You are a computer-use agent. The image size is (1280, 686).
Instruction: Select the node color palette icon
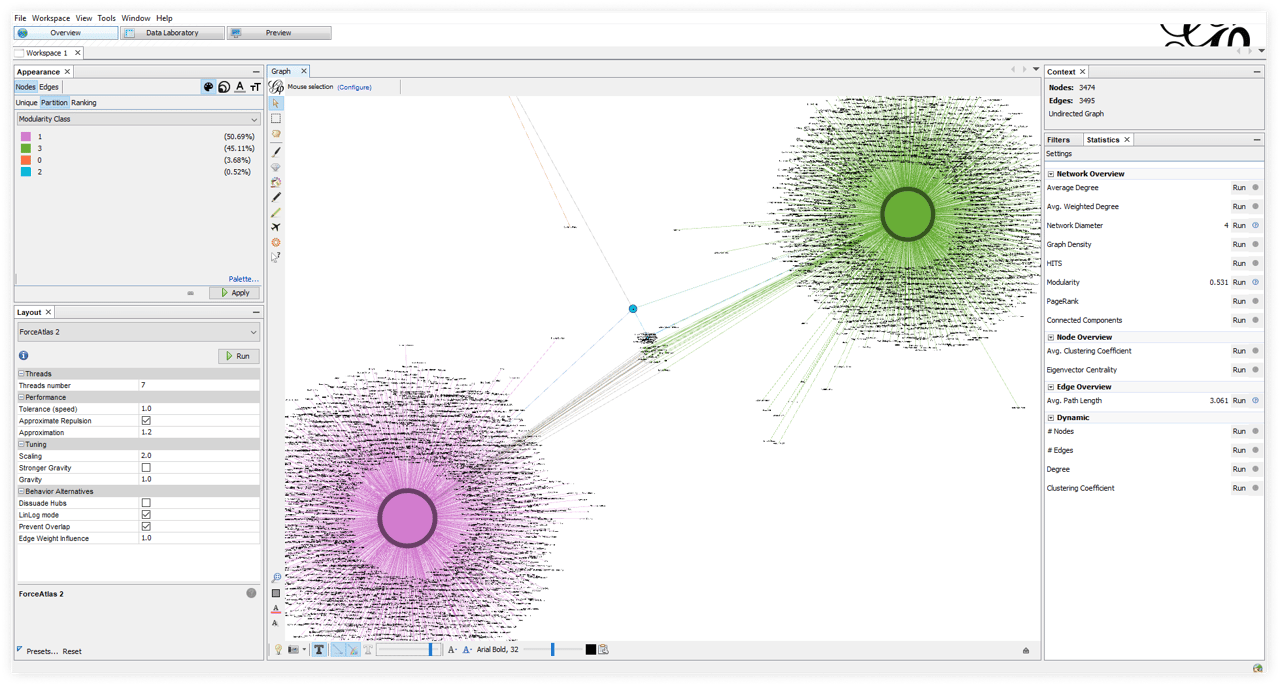click(x=208, y=87)
